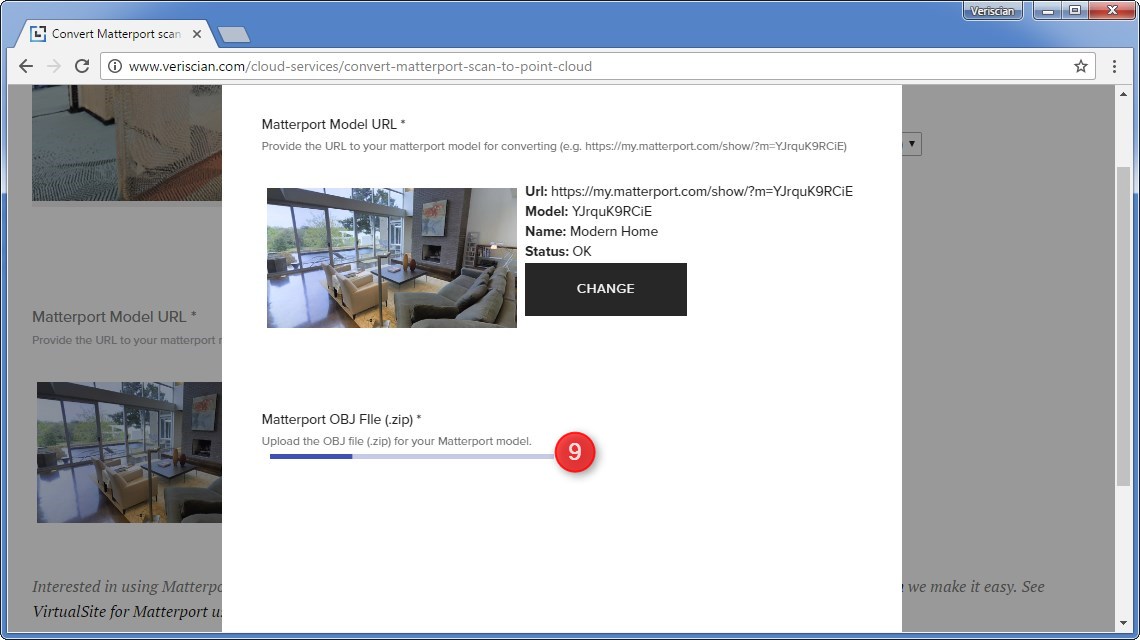Click Status: OK text
This screenshot has width=1140, height=640.
click(x=558, y=252)
